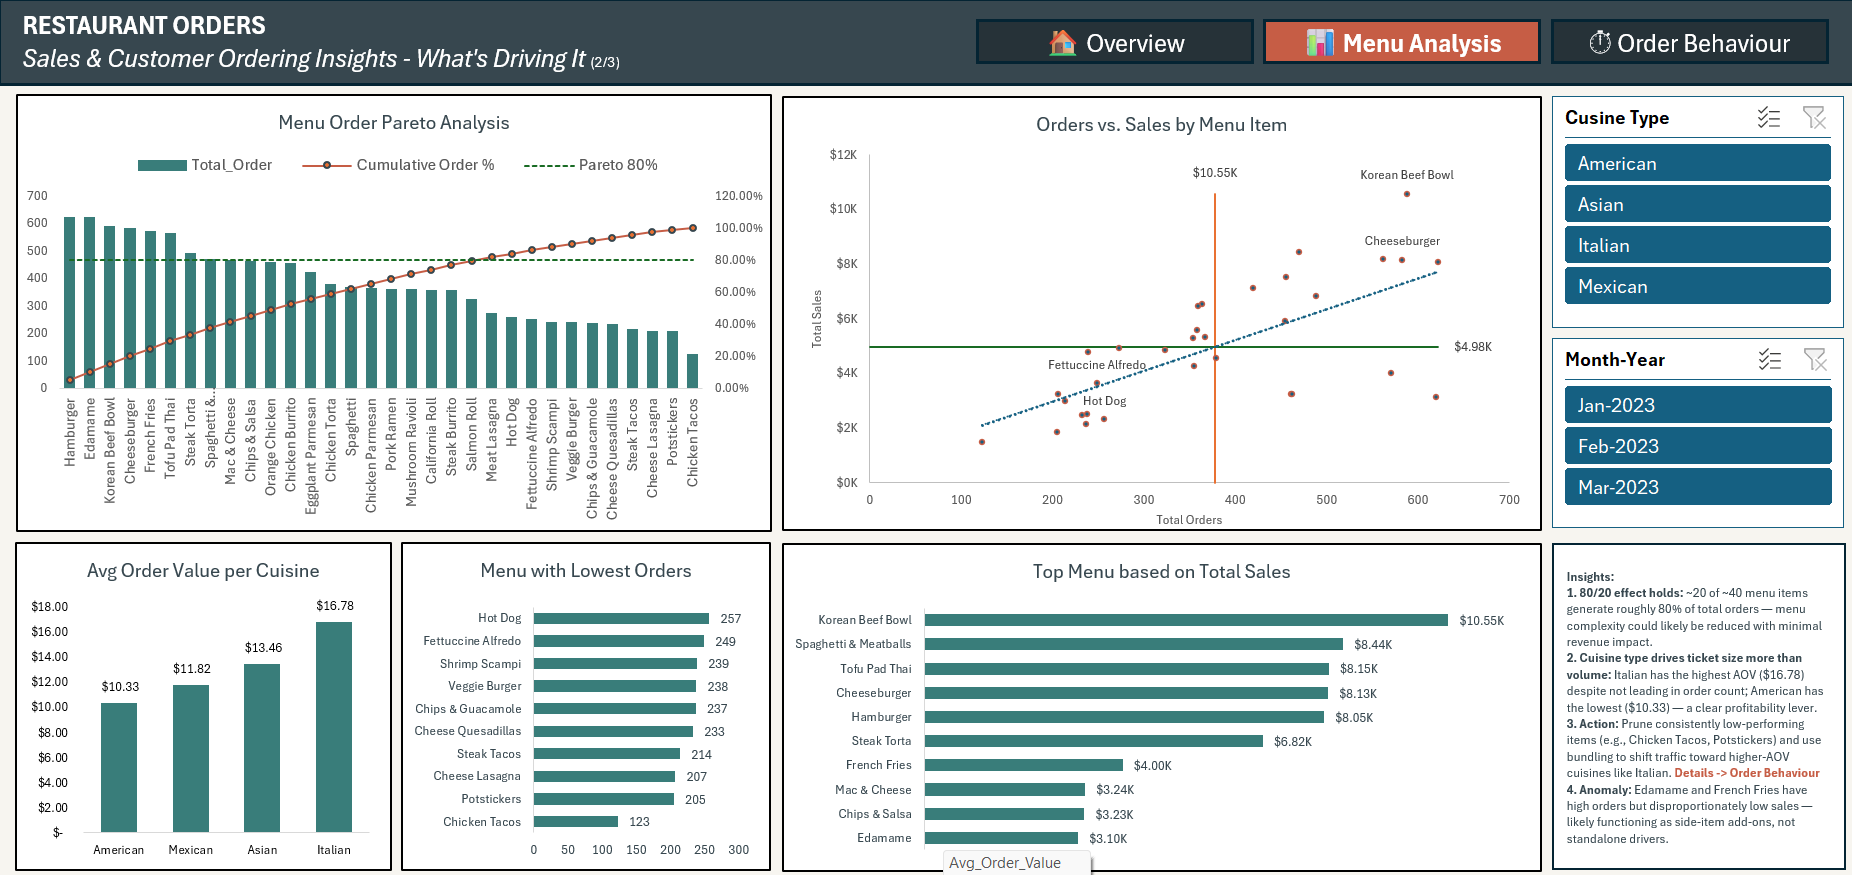Click the Edamame $3.10K bar
The image size is (1852, 875).
tap(1001, 838)
